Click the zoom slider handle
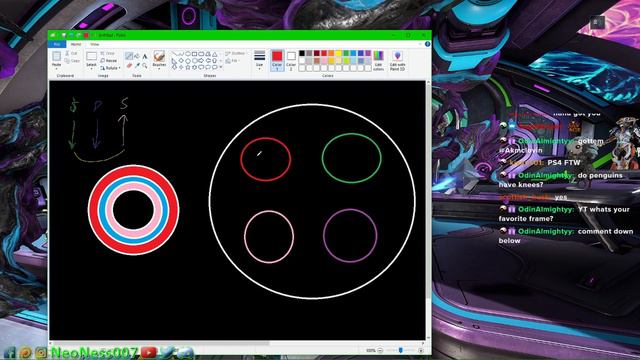The height and width of the screenshot is (360, 640). (x=401, y=350)
